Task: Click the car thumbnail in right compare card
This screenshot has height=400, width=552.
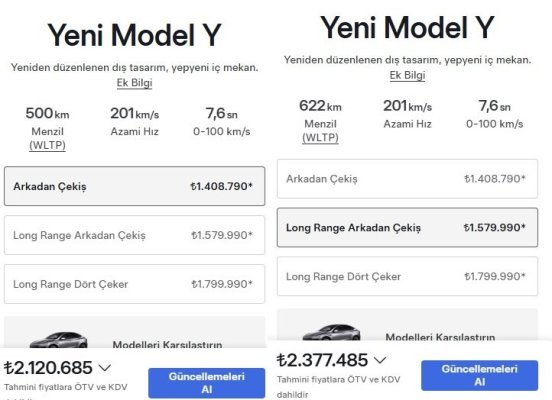Action: pos(331,332)
